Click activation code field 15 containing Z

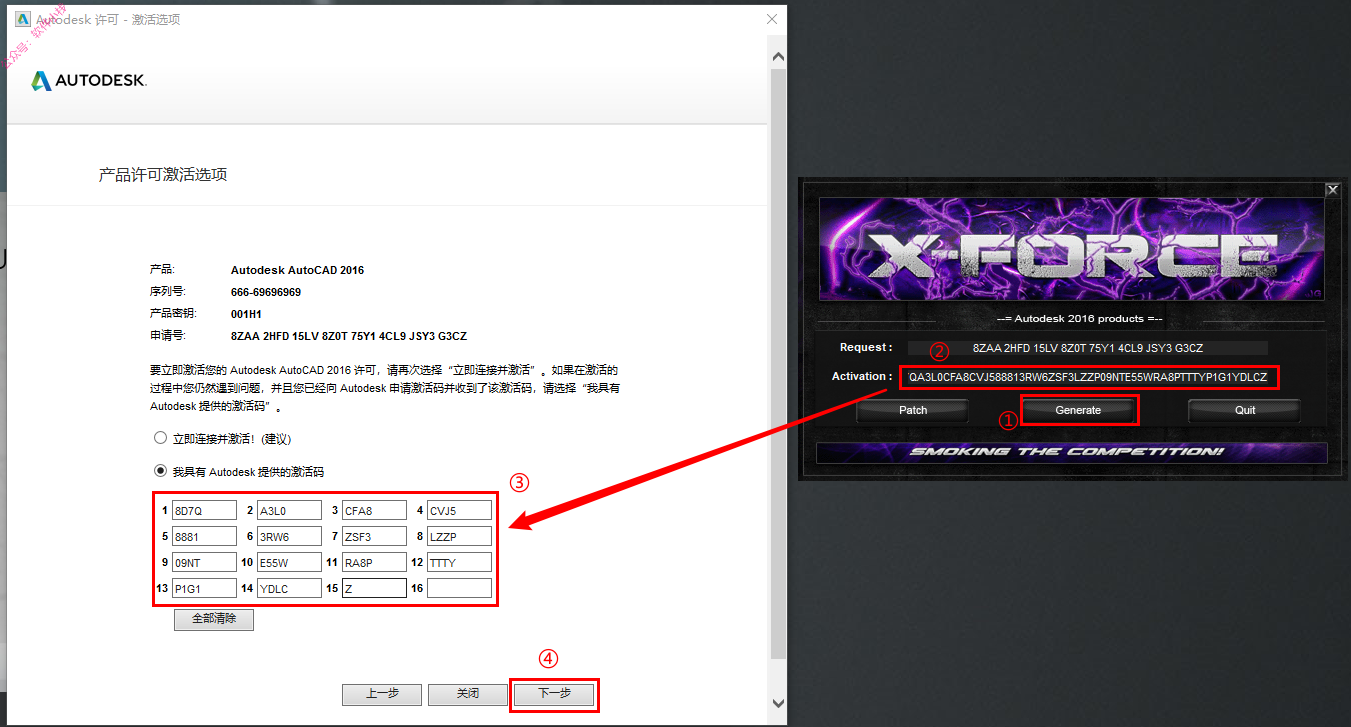[374, 588]
